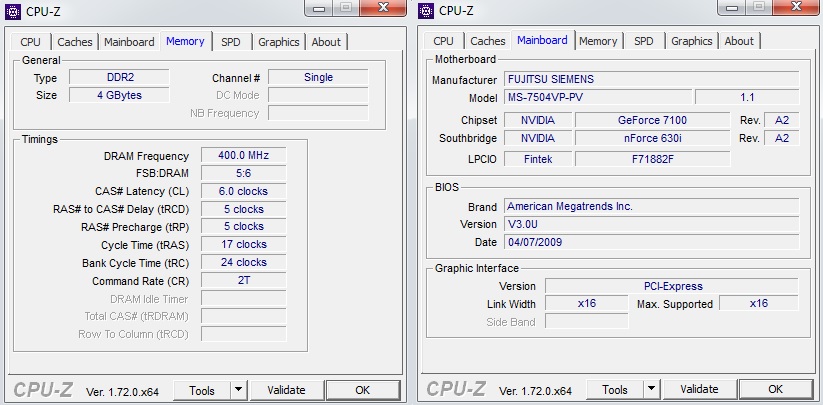Image resolution: width=823 pixels, height=405 pixels.
Task: Switch to Mainboard tab in left window
Action: 129,42
